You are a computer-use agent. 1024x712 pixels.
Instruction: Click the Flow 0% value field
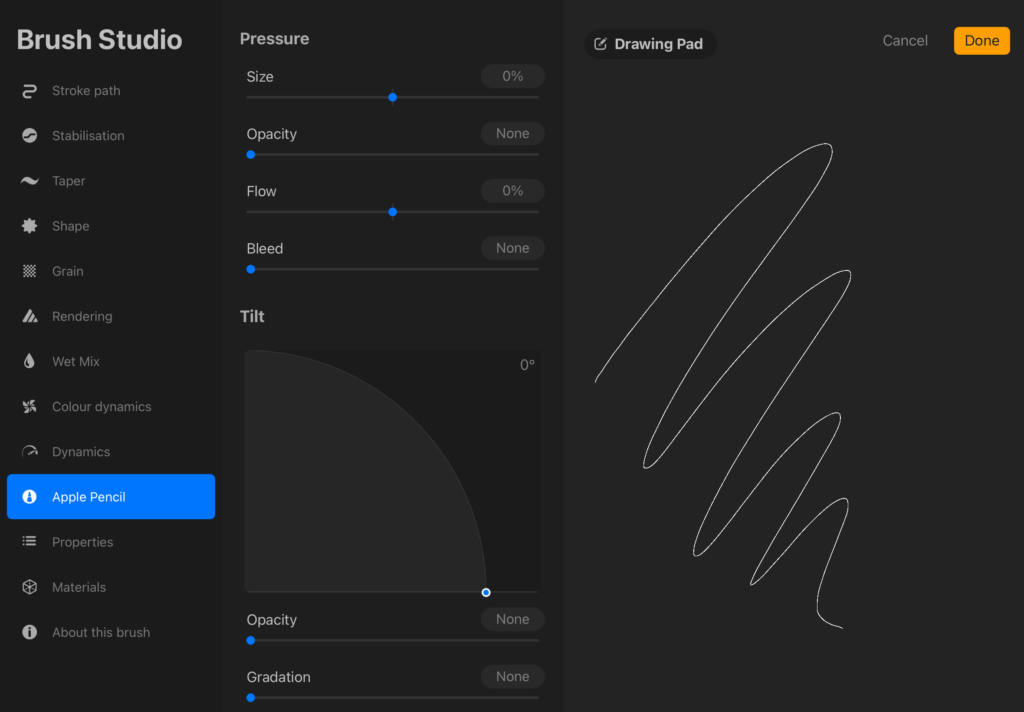[513, 191]
